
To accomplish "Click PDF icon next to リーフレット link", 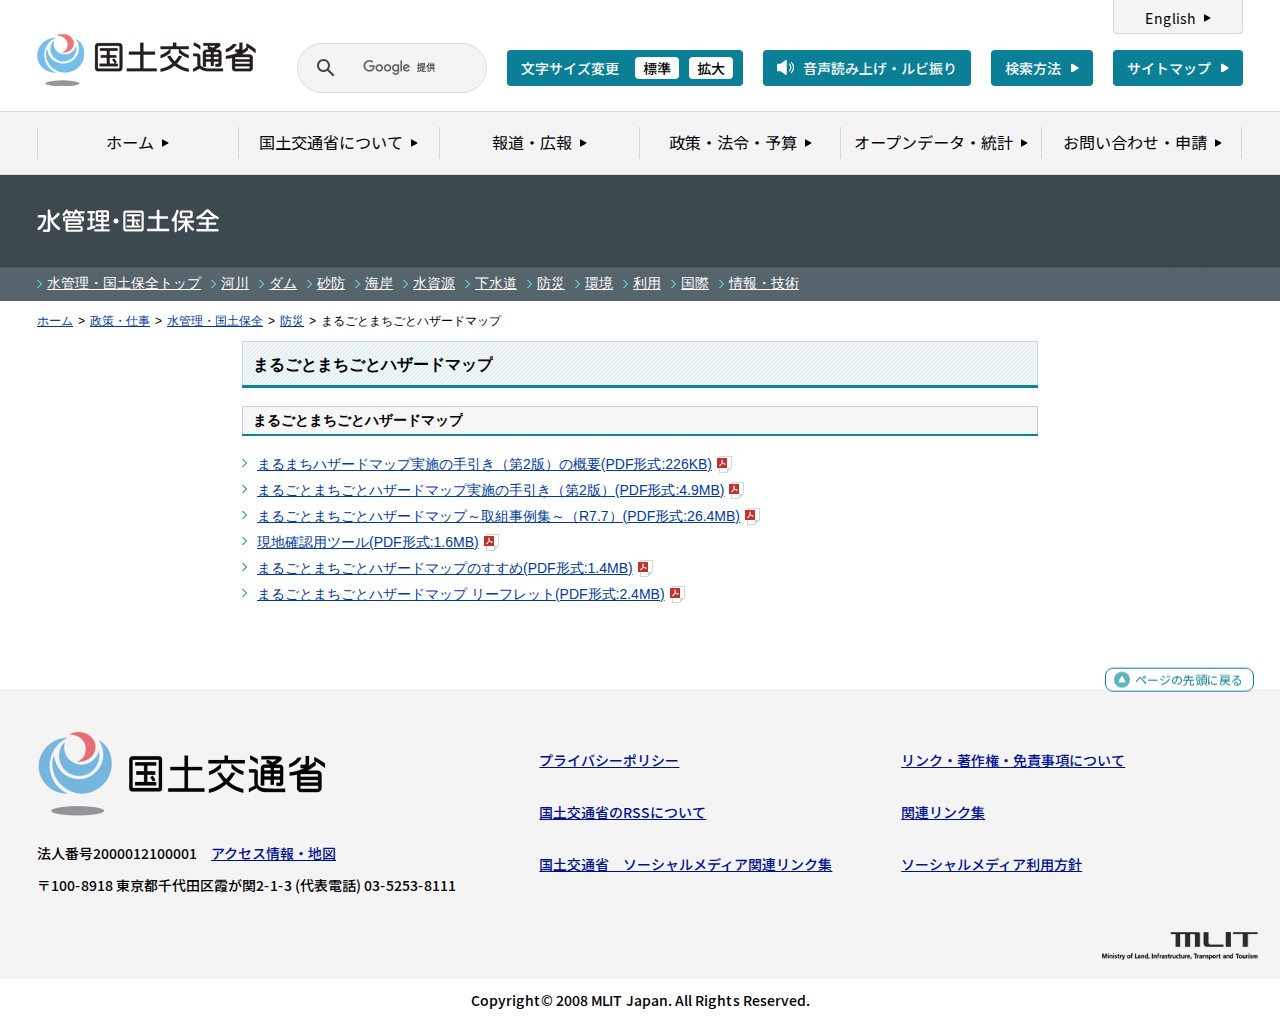I will pos(676,594).
